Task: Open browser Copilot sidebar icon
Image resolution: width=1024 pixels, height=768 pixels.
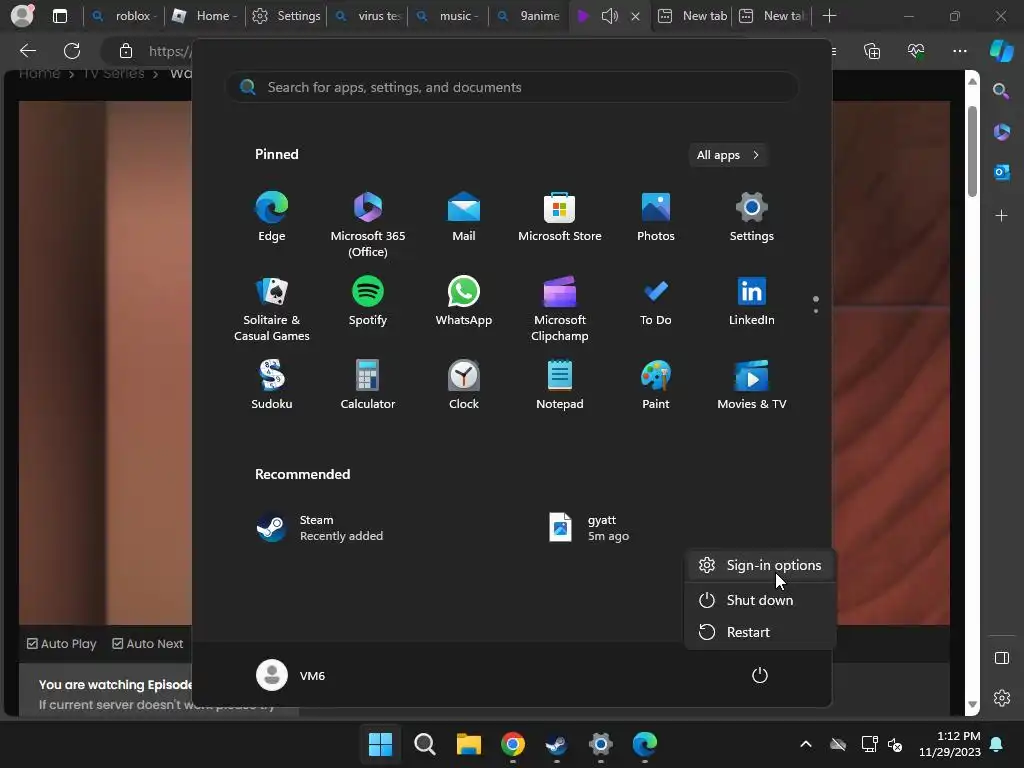Action: coord(1001,51)
